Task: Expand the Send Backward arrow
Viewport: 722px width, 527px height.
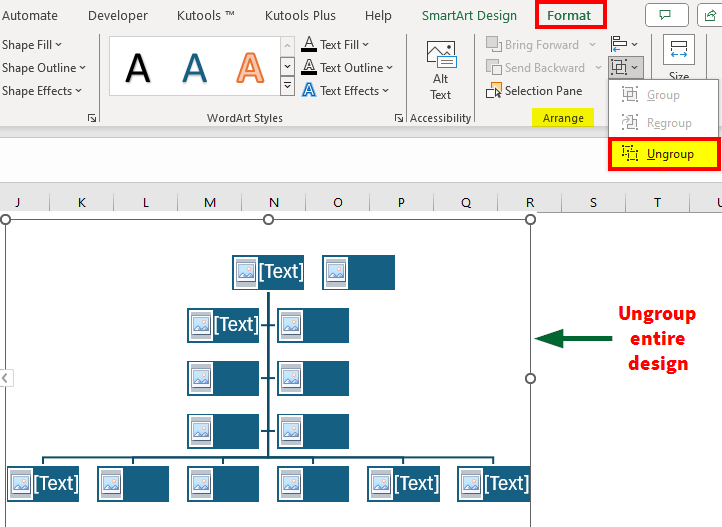Action: [598, 68]
